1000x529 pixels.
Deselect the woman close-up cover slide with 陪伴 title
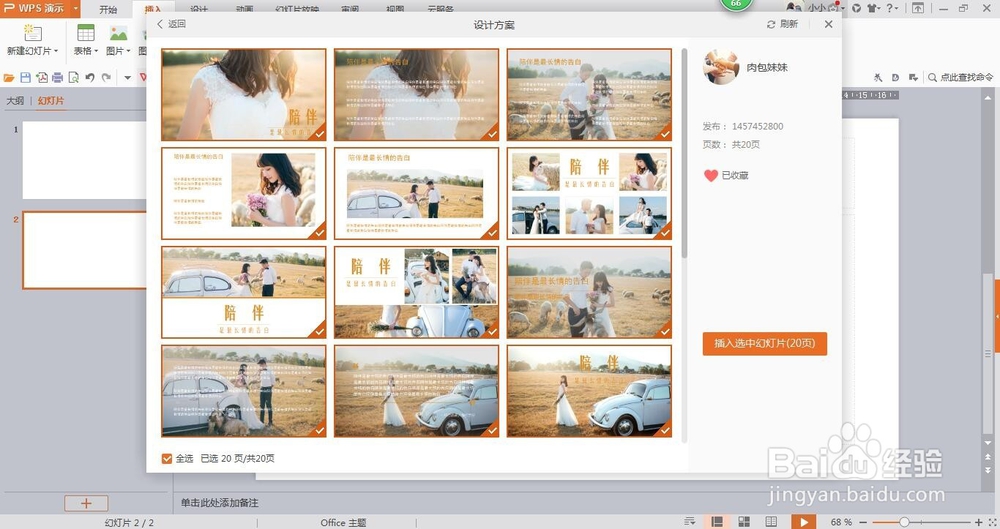pos(244,94)
